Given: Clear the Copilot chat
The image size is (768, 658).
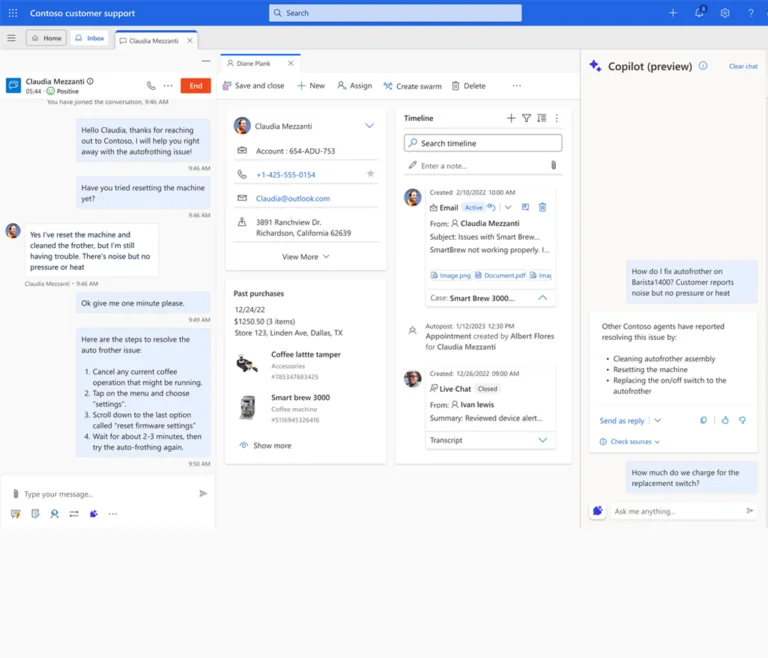Looking at the screenshot, I should 743,66.
